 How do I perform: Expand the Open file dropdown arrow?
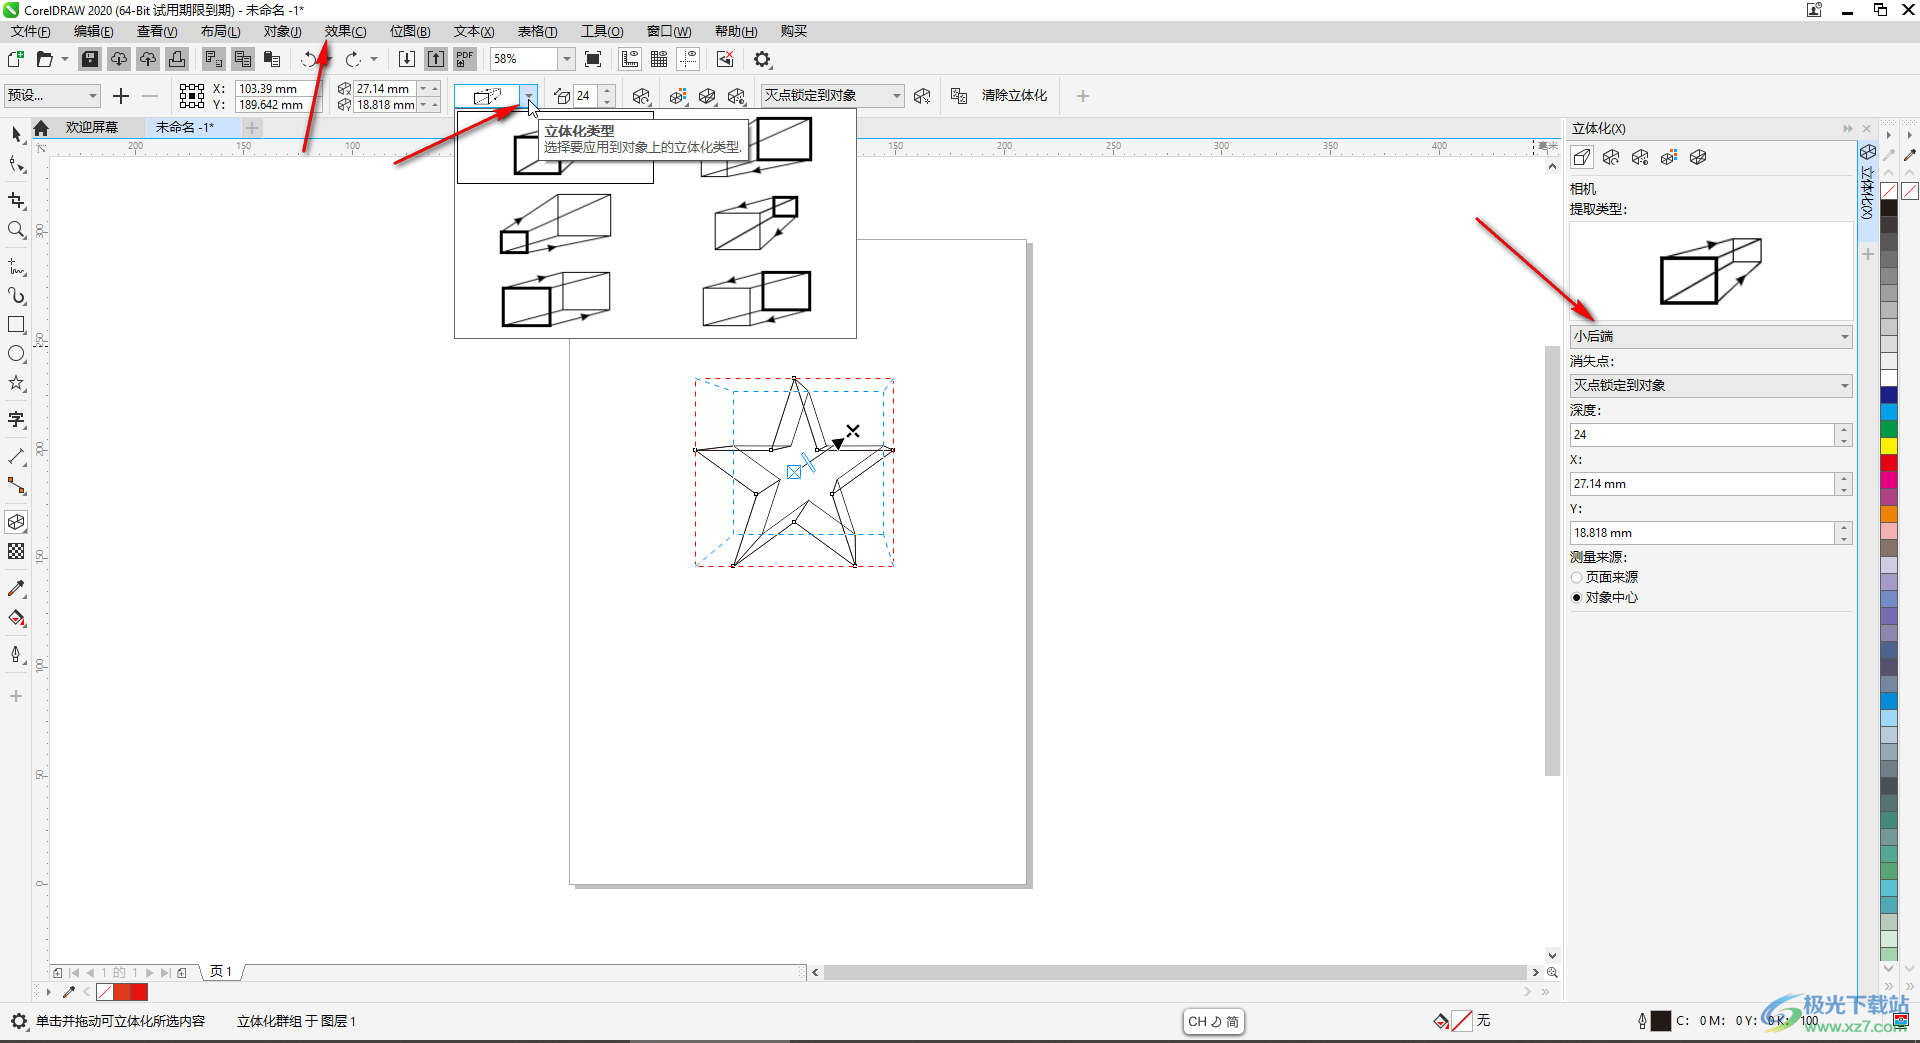pyautogui.click(x=65, y=59)
